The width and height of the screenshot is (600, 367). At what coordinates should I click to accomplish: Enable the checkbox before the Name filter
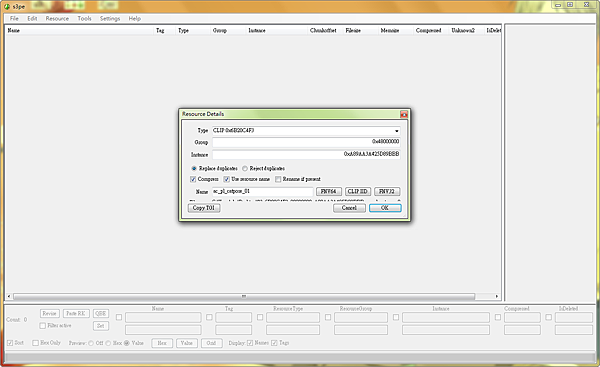(x=119, y=317)
